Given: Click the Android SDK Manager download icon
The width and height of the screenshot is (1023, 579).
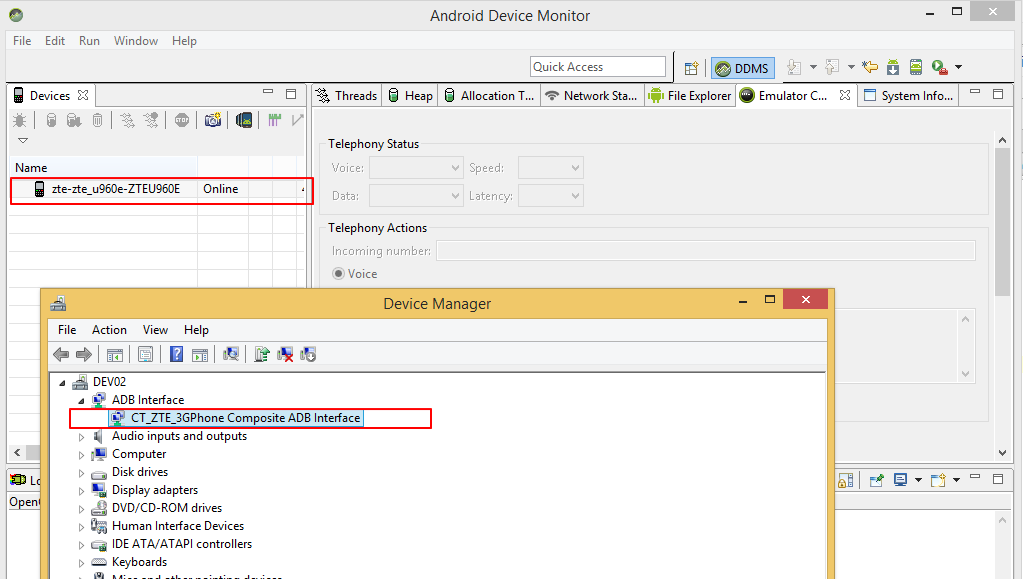Looking at the screenshot, I should coord(893,67).
